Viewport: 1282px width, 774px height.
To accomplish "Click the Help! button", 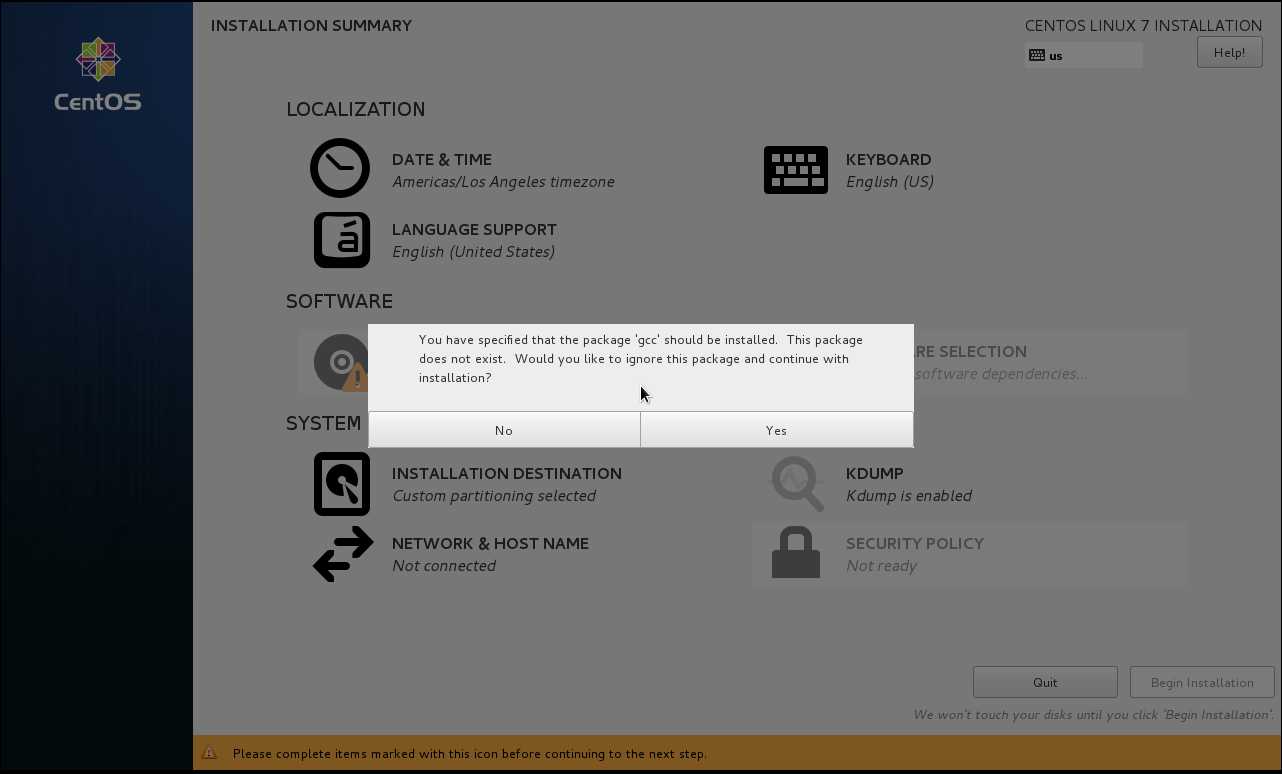I will pos(1229,52).
